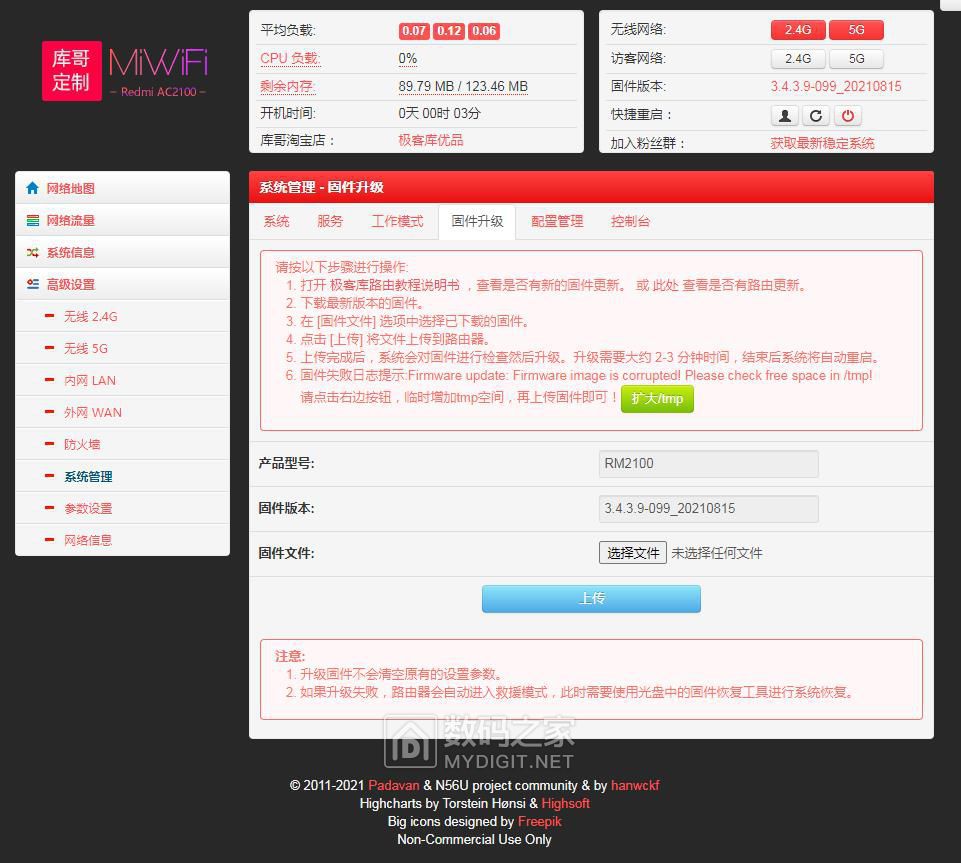The height and width of the screenshot is (863, 961).
Task: Open 无线 2.4G in the sidebar
Action: (90, 316)
